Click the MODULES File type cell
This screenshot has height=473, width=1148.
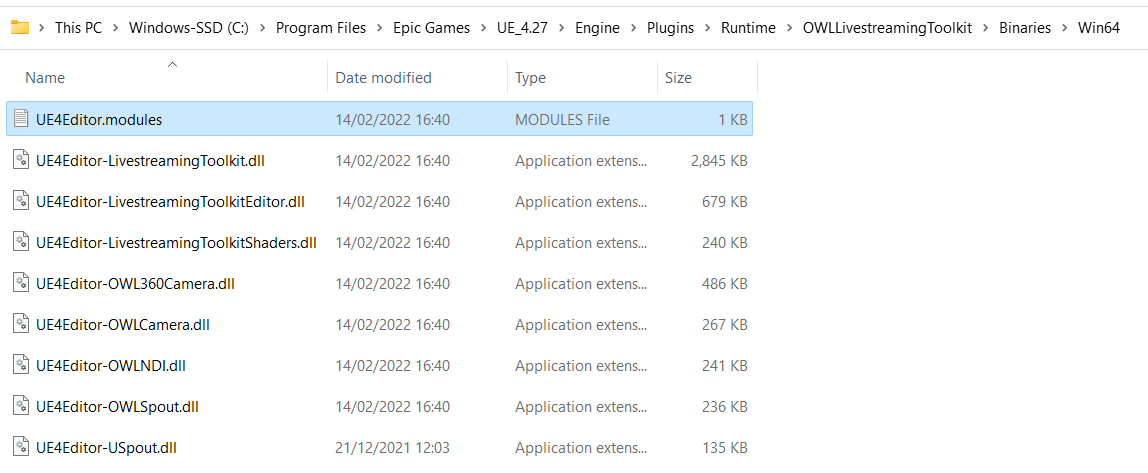click(x=562, y=119)
